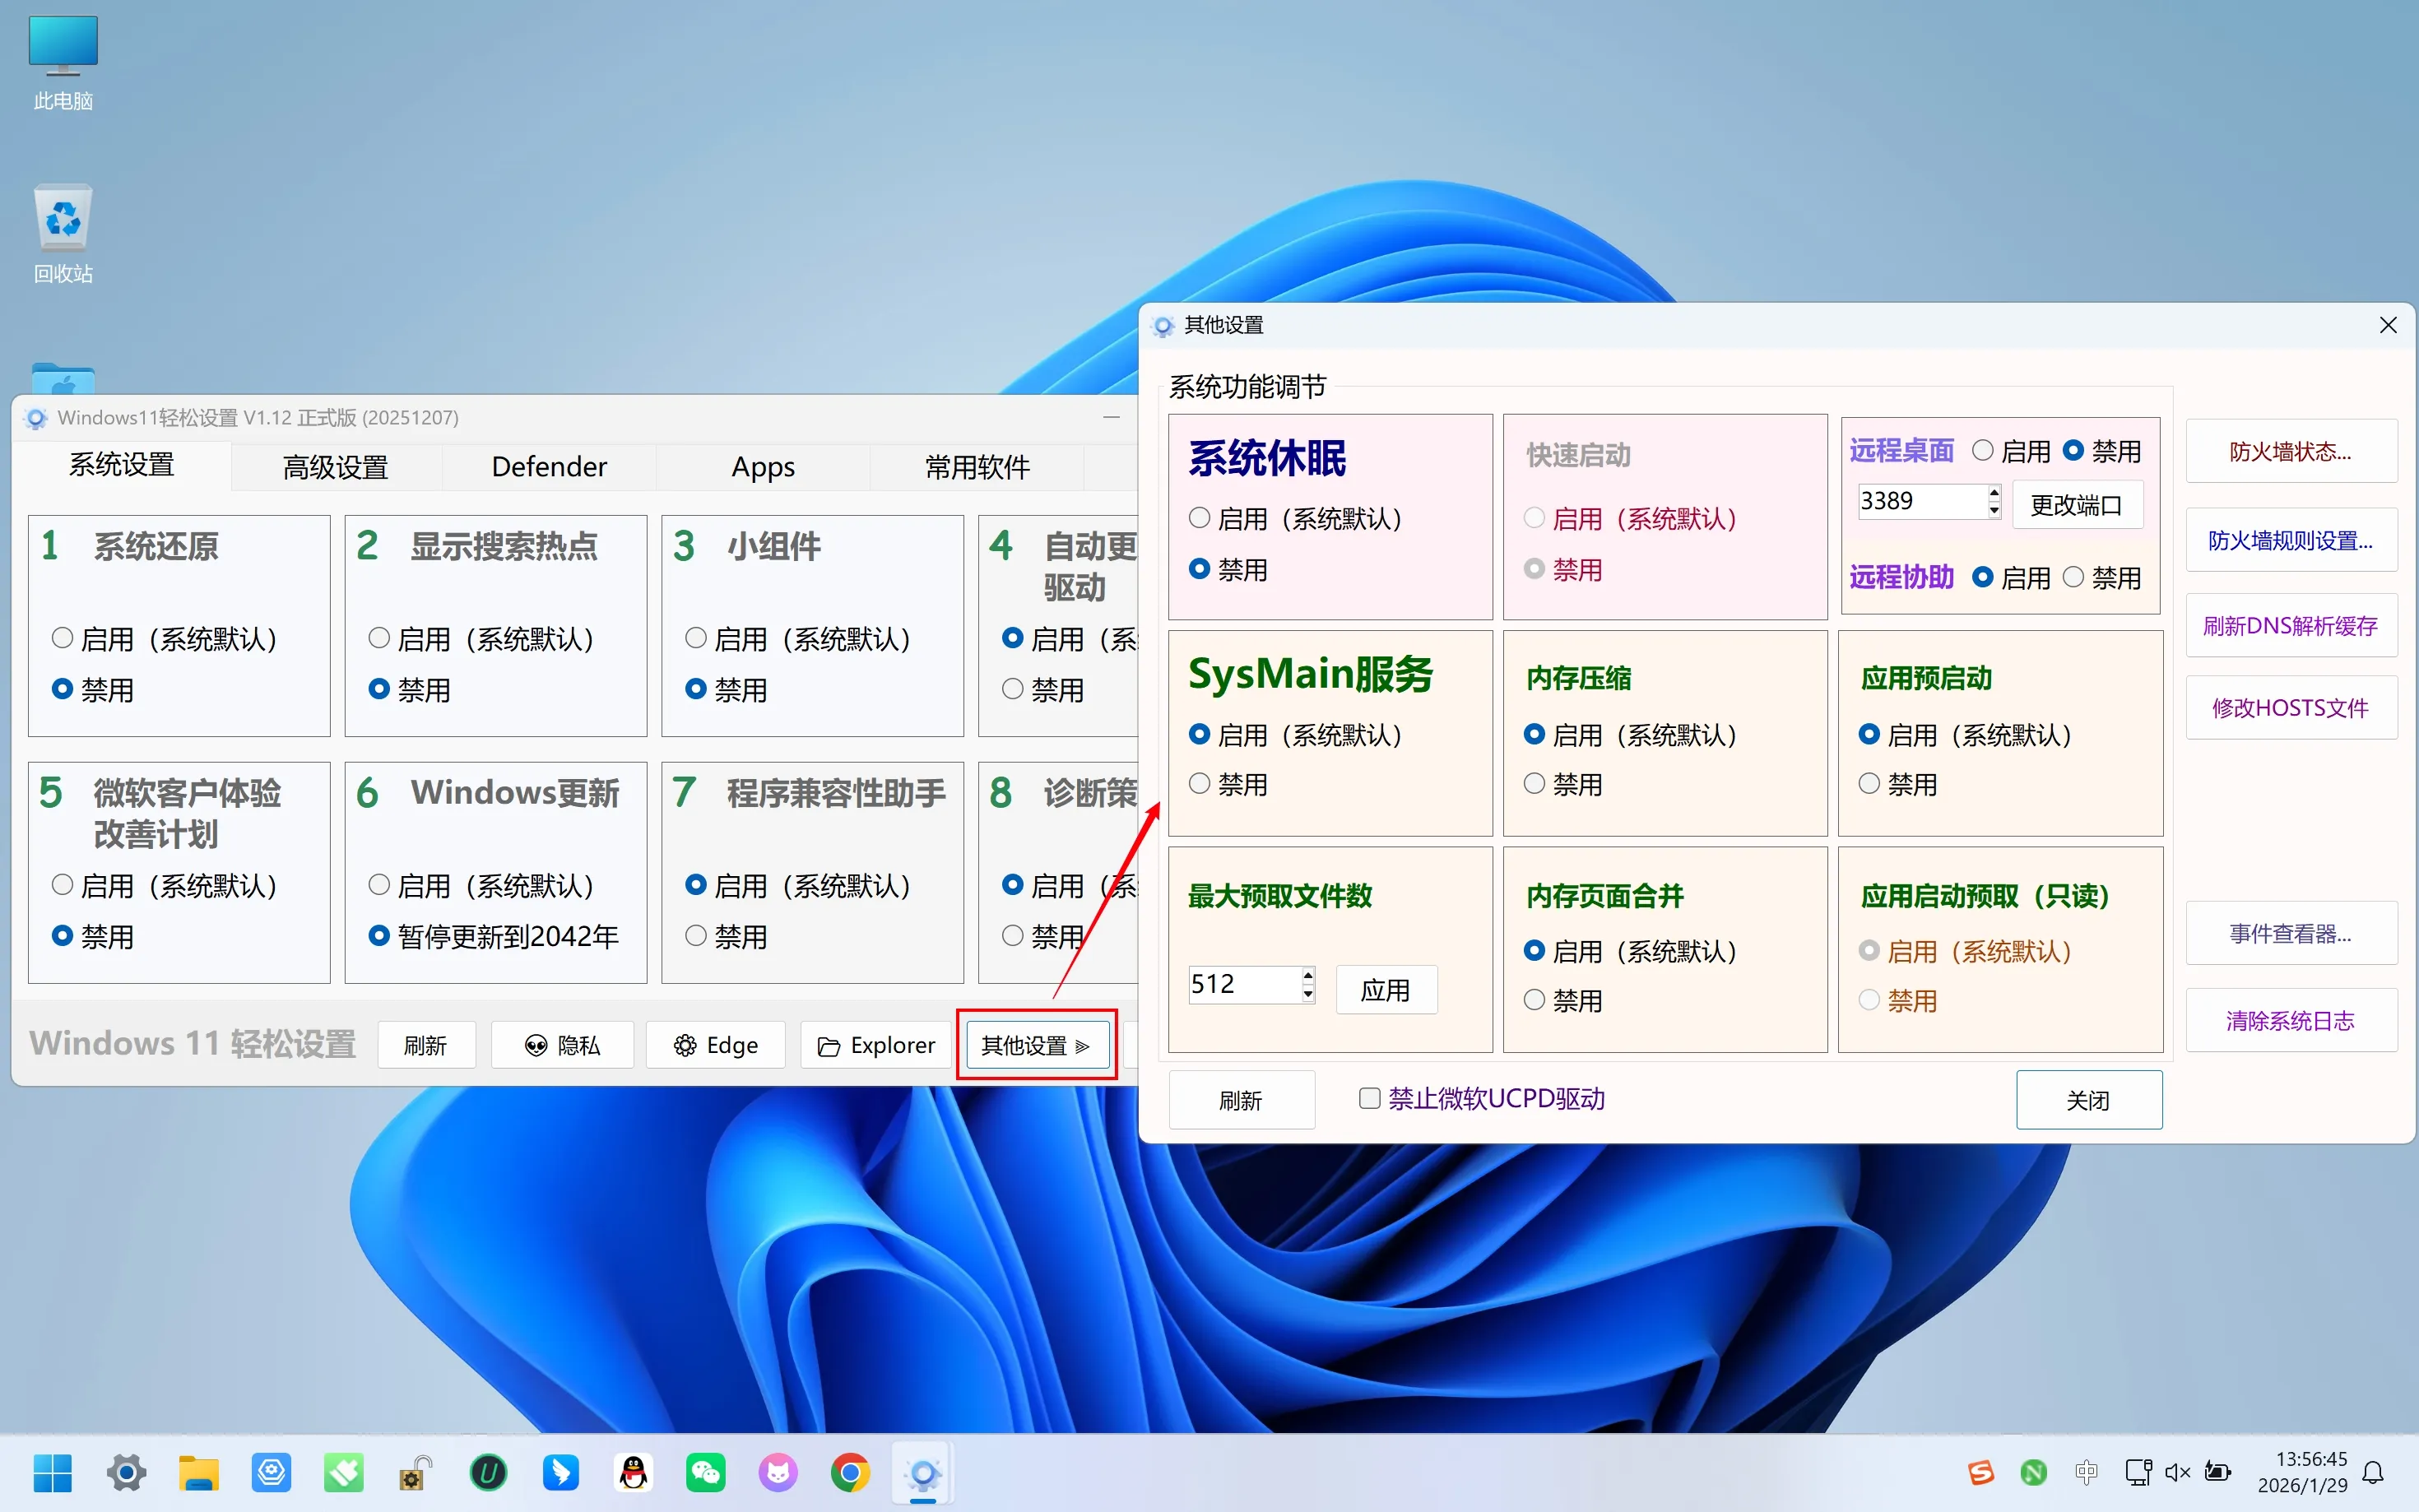
Task: Launch QQ penguin icon in taskbar
Action: [633, 1472]
